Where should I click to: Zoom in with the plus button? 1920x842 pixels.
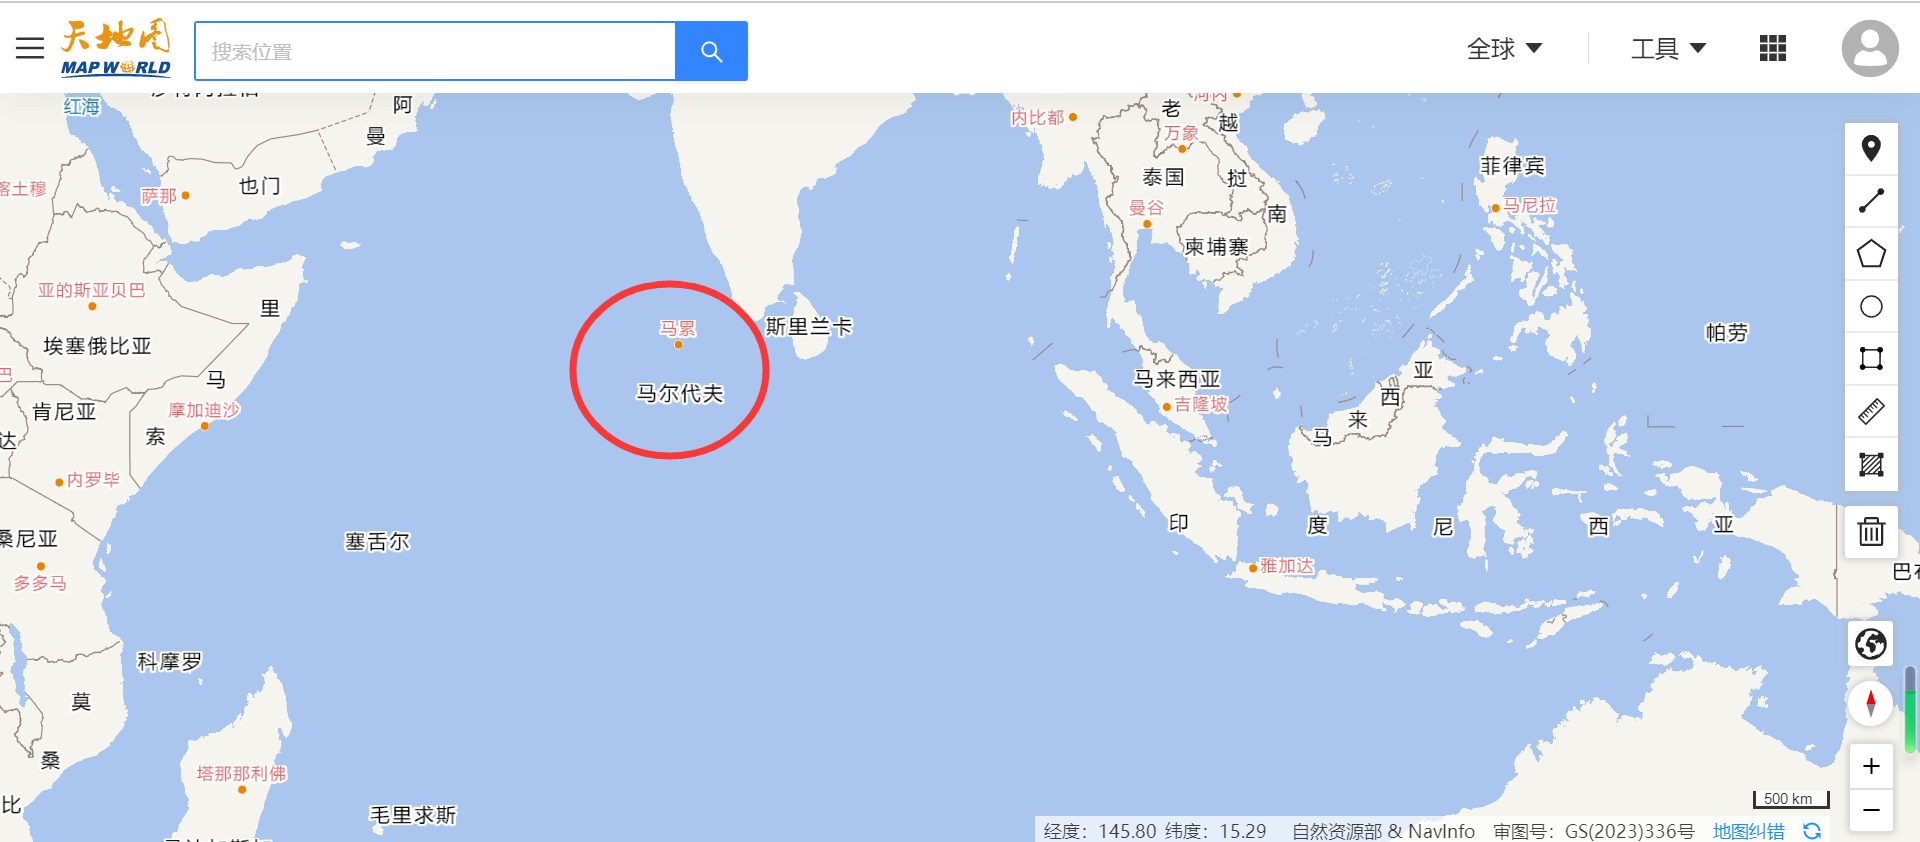click(x=1871, y=766)
